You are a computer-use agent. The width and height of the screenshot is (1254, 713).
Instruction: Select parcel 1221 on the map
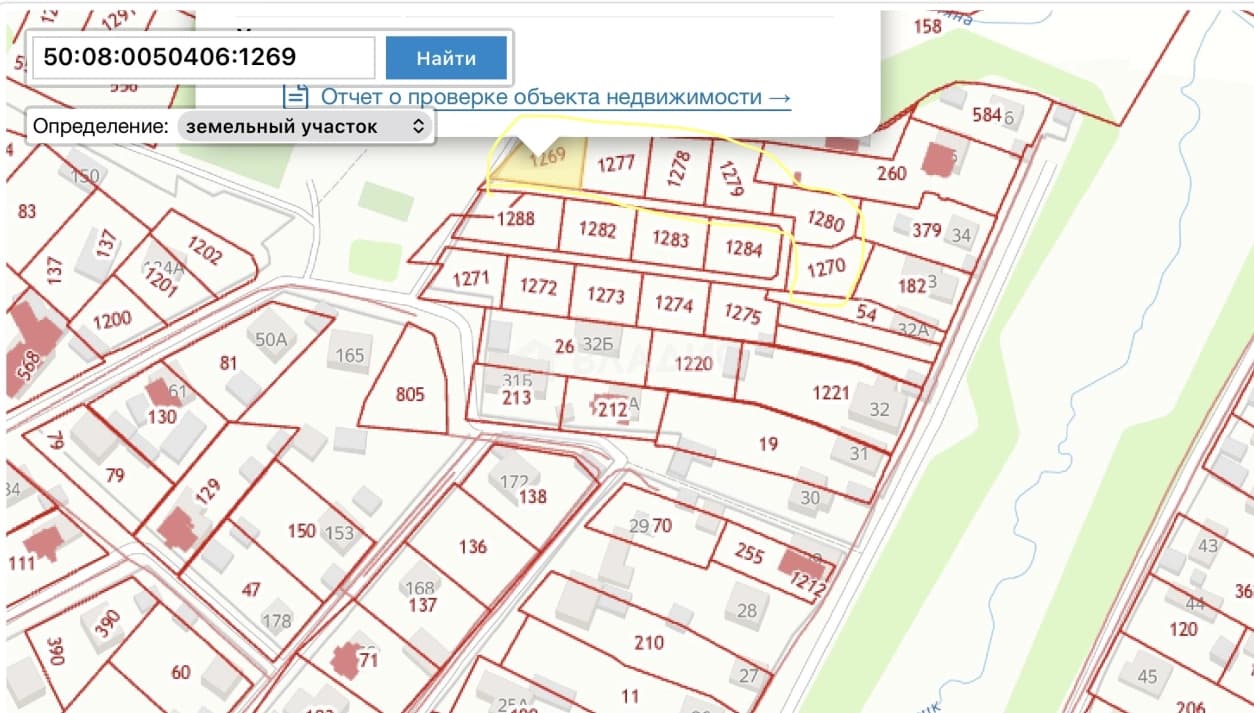[830, 393]
